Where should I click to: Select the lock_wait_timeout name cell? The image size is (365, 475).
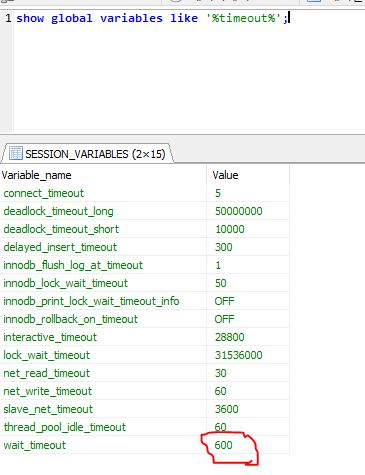(x=103, y=355)
